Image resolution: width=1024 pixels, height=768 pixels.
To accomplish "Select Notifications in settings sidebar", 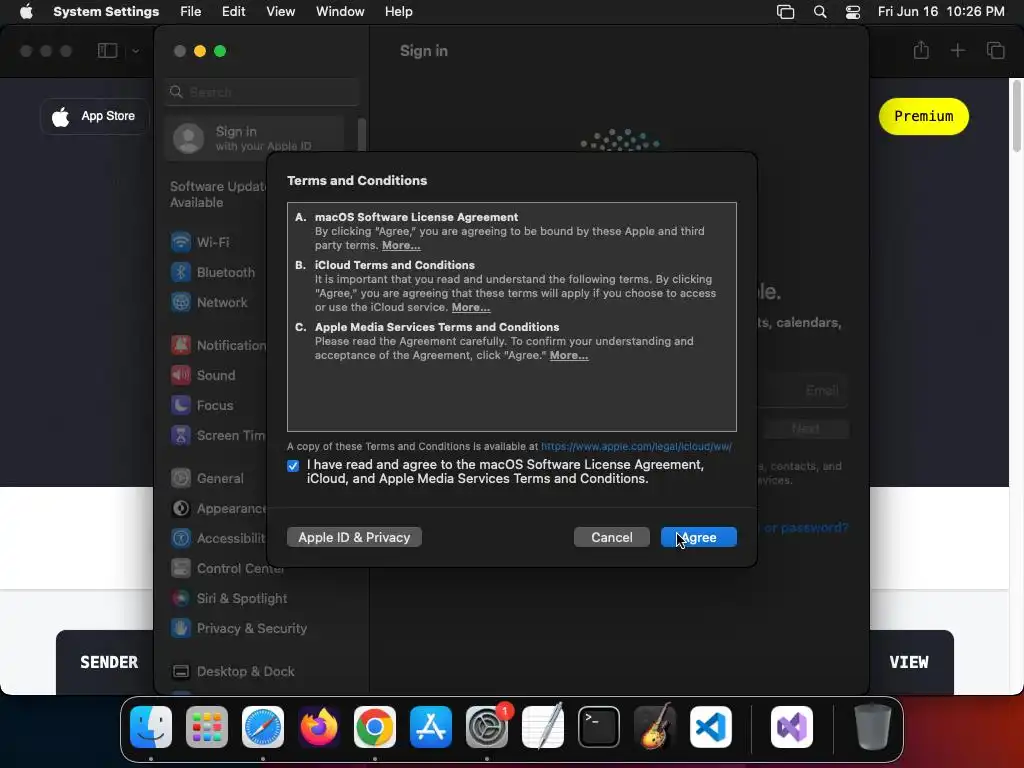I will point(217,345).
